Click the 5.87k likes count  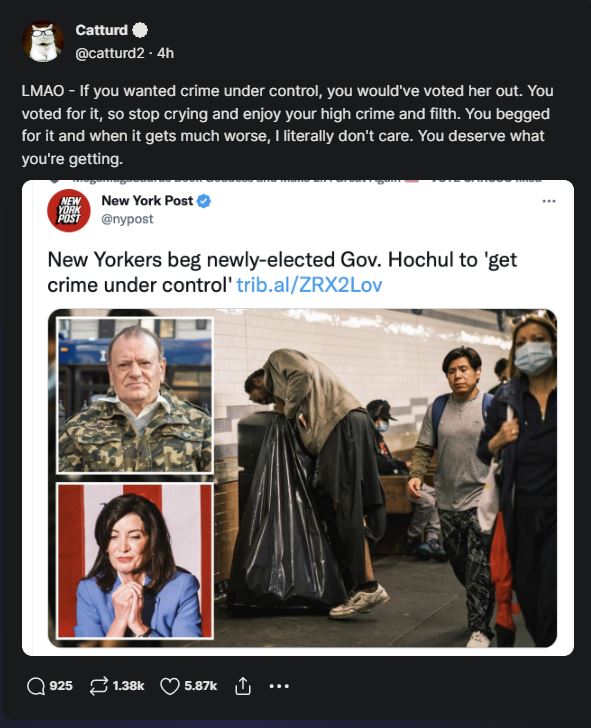pos(200,686)
